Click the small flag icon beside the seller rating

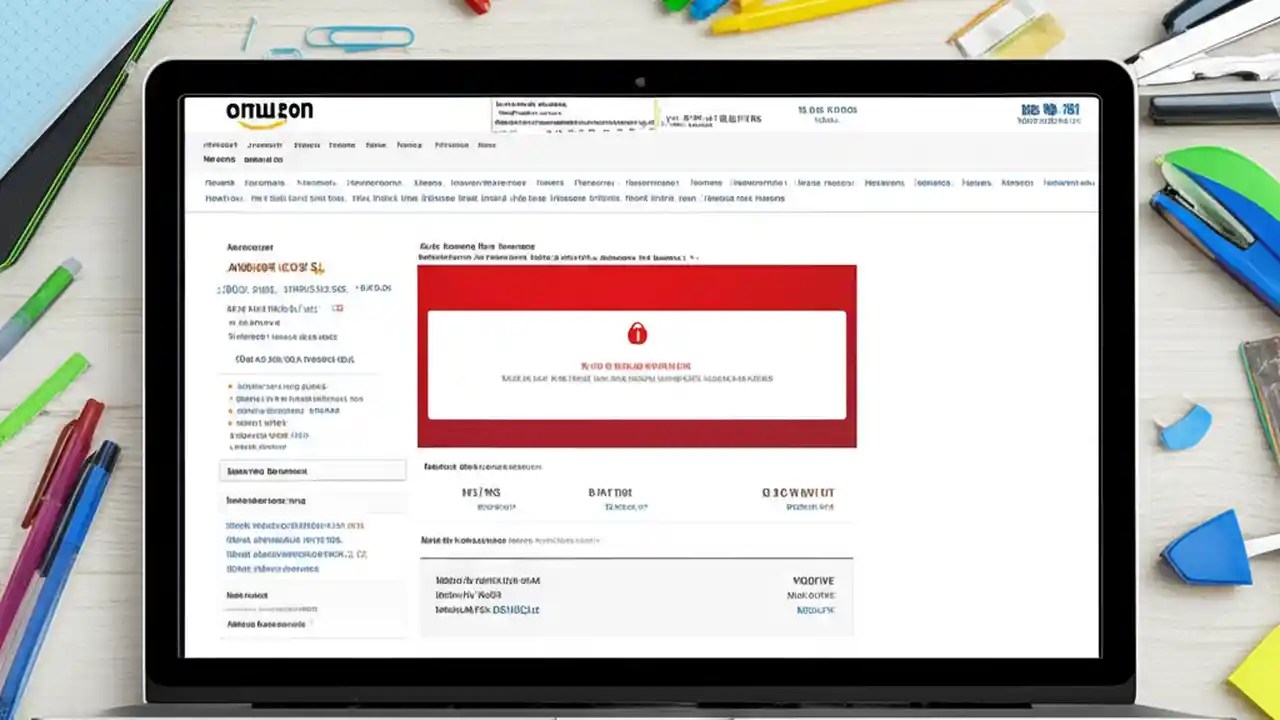[338, 308]
